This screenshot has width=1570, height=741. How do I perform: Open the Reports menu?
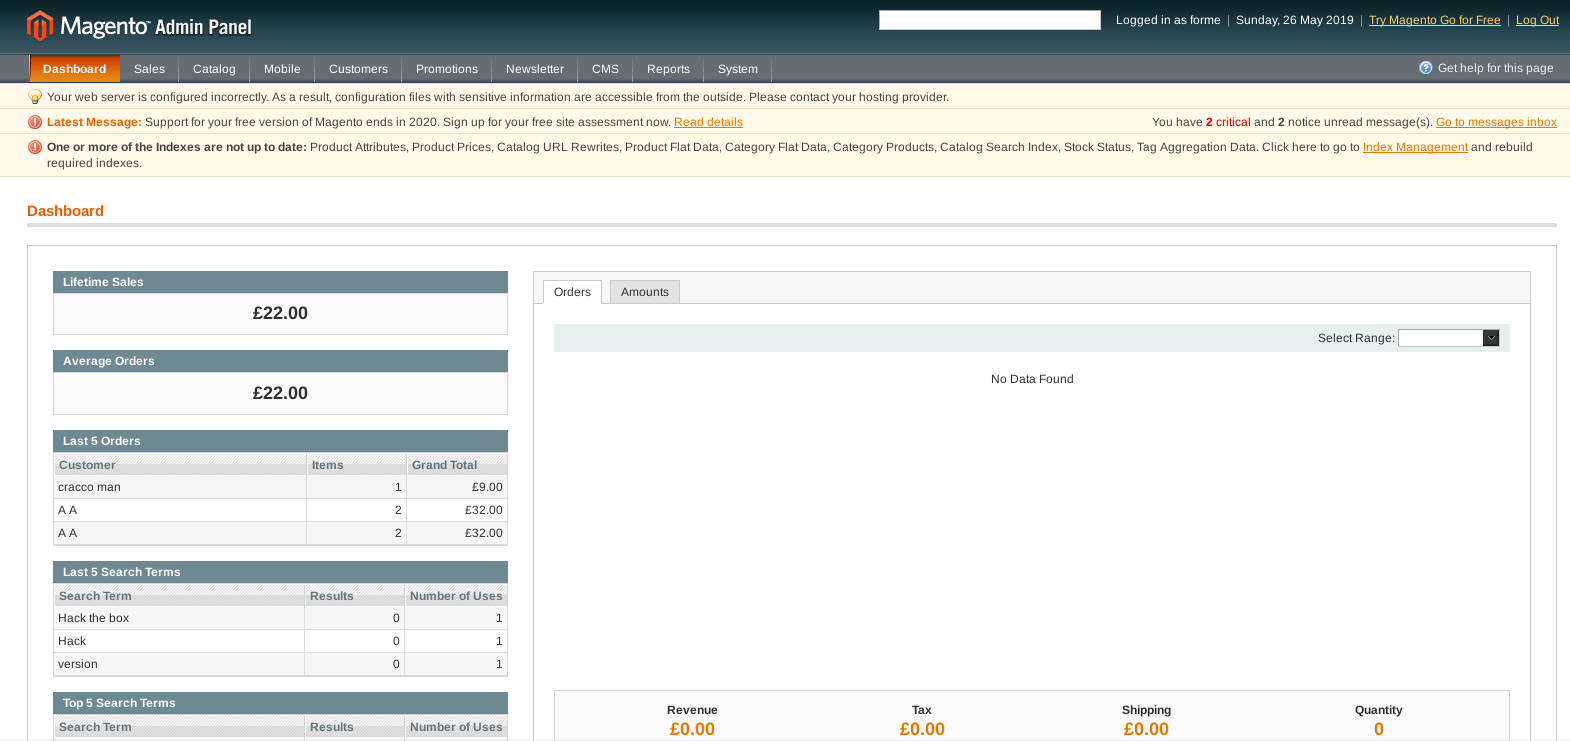pyautogui.click(x=668, y=69)
